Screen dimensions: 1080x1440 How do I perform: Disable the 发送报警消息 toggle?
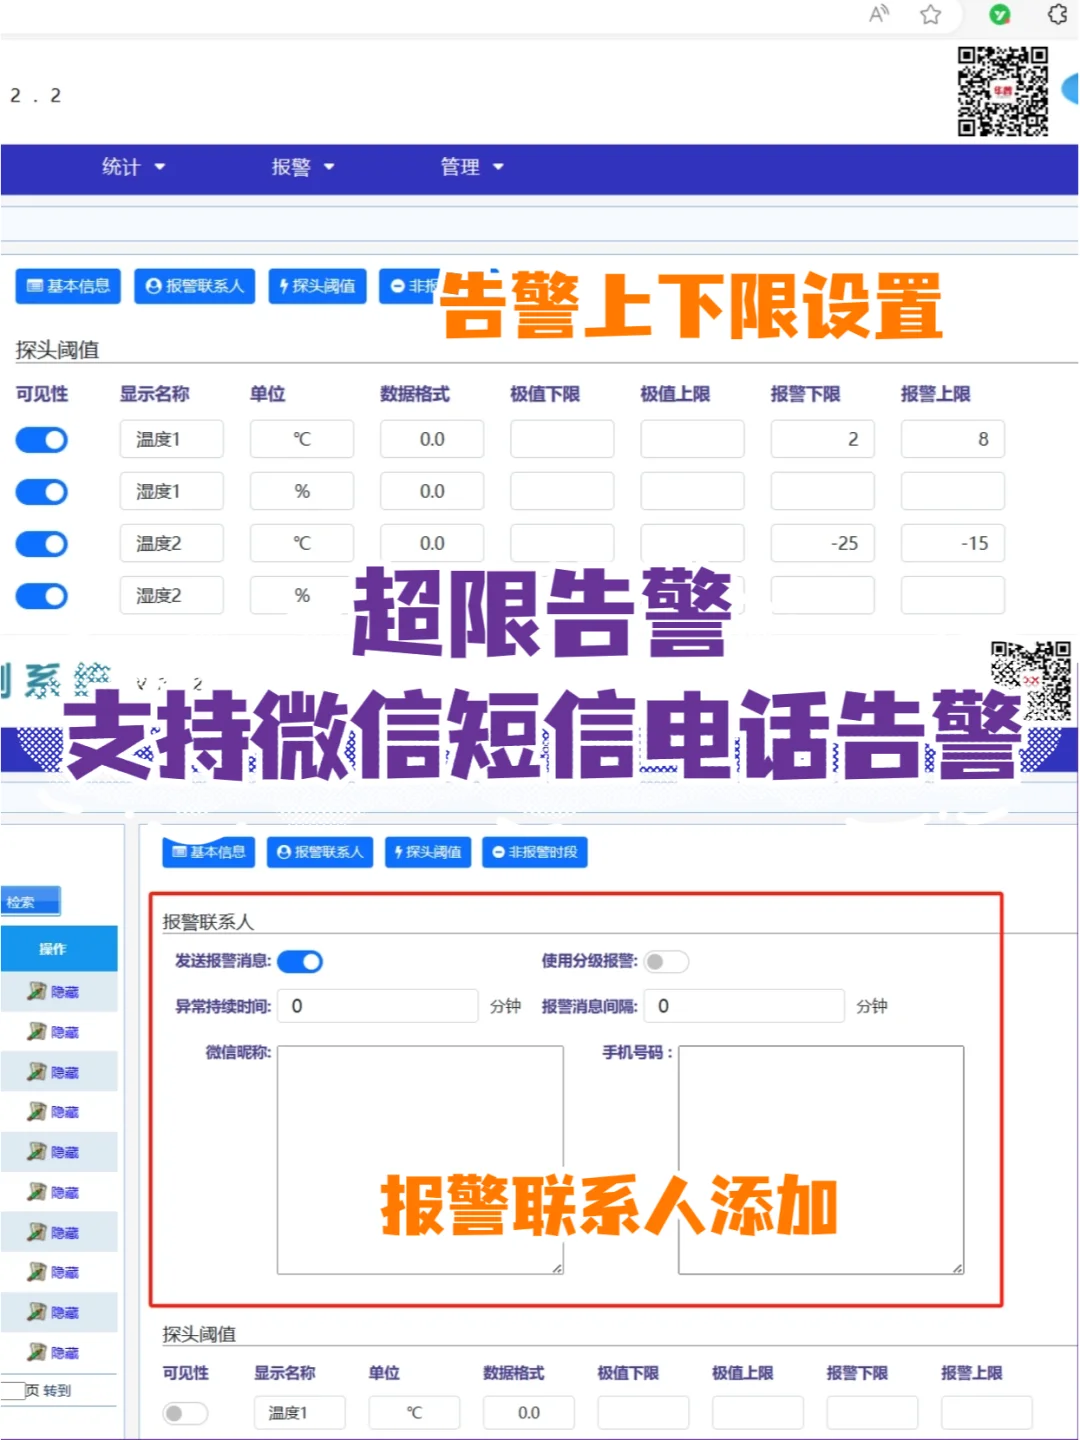[300, 961]
